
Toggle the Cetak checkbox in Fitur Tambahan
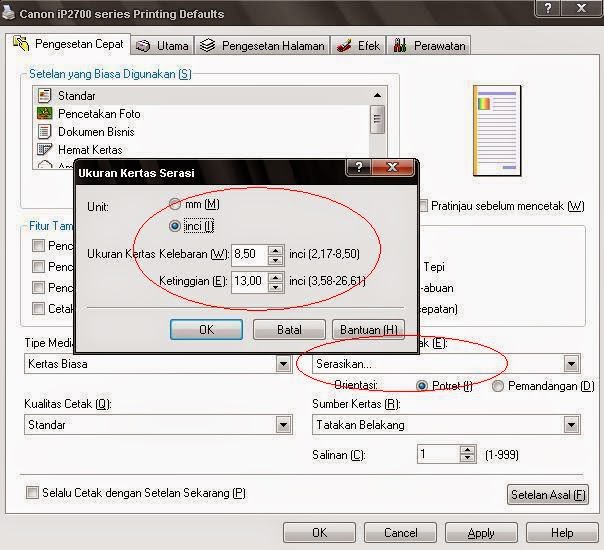38,308
